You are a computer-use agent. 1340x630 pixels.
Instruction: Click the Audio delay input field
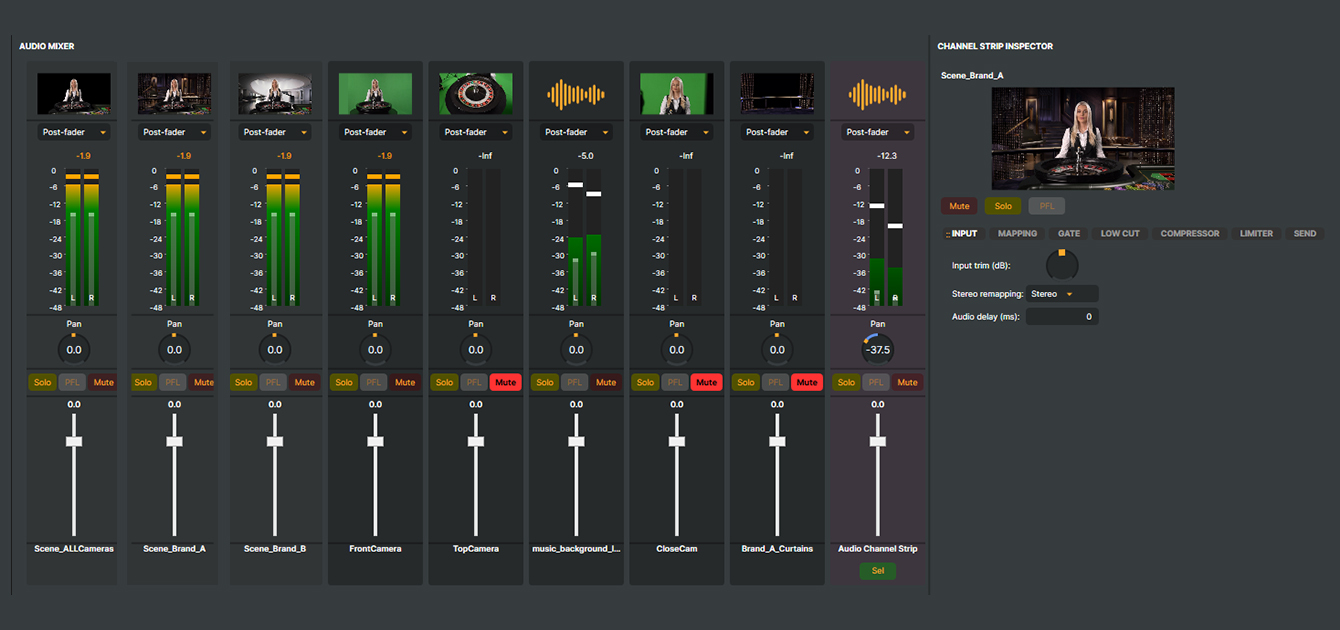(1062, 316)
